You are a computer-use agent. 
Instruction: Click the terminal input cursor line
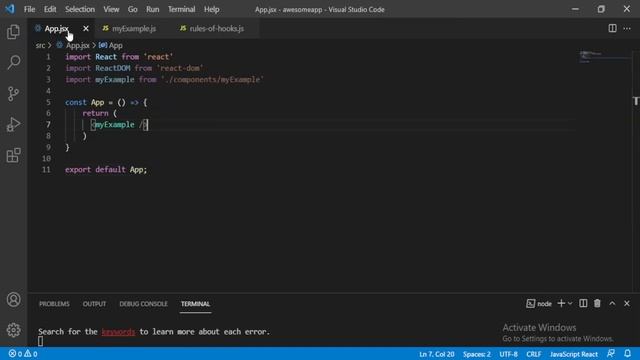[x=40, y=341]
